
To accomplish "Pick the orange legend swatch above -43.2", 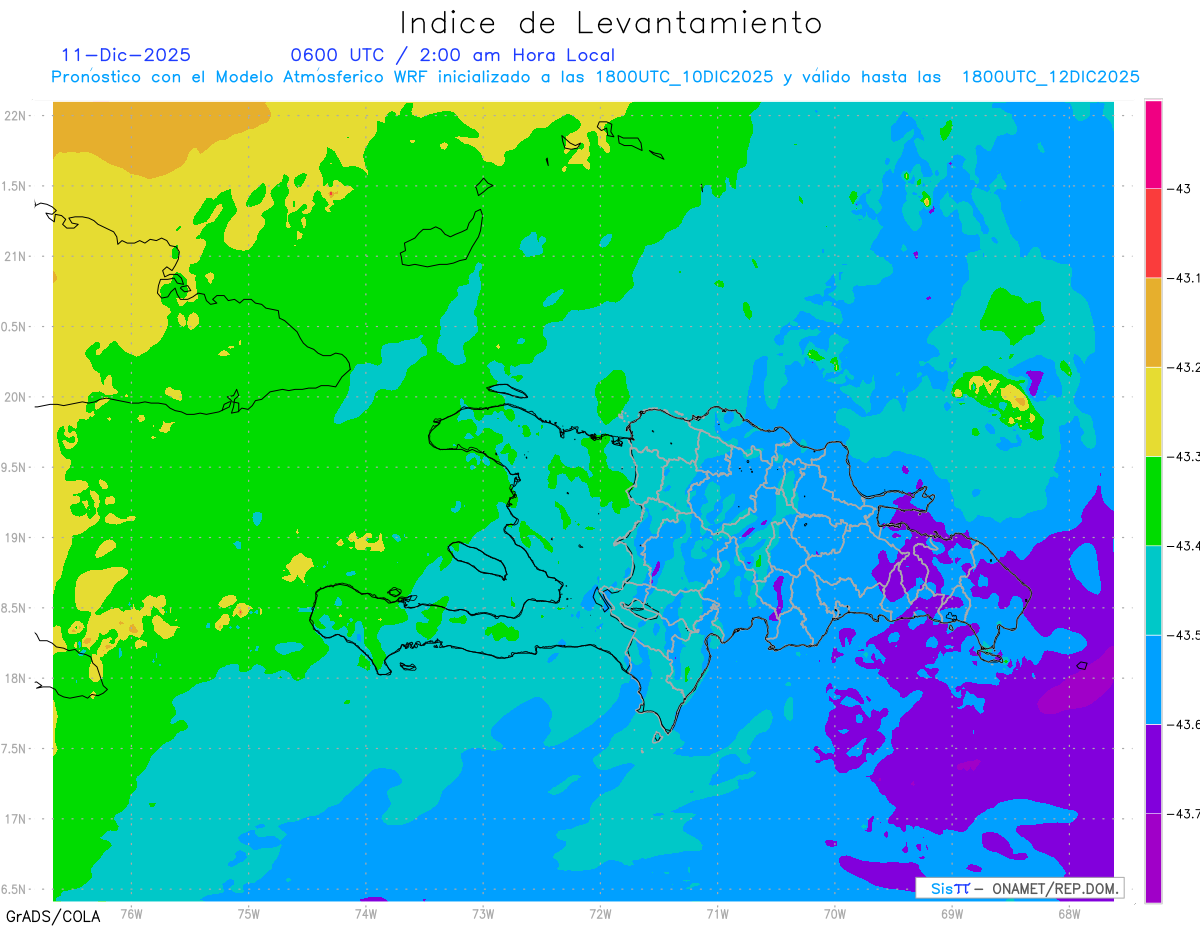I will [1153, 322].
